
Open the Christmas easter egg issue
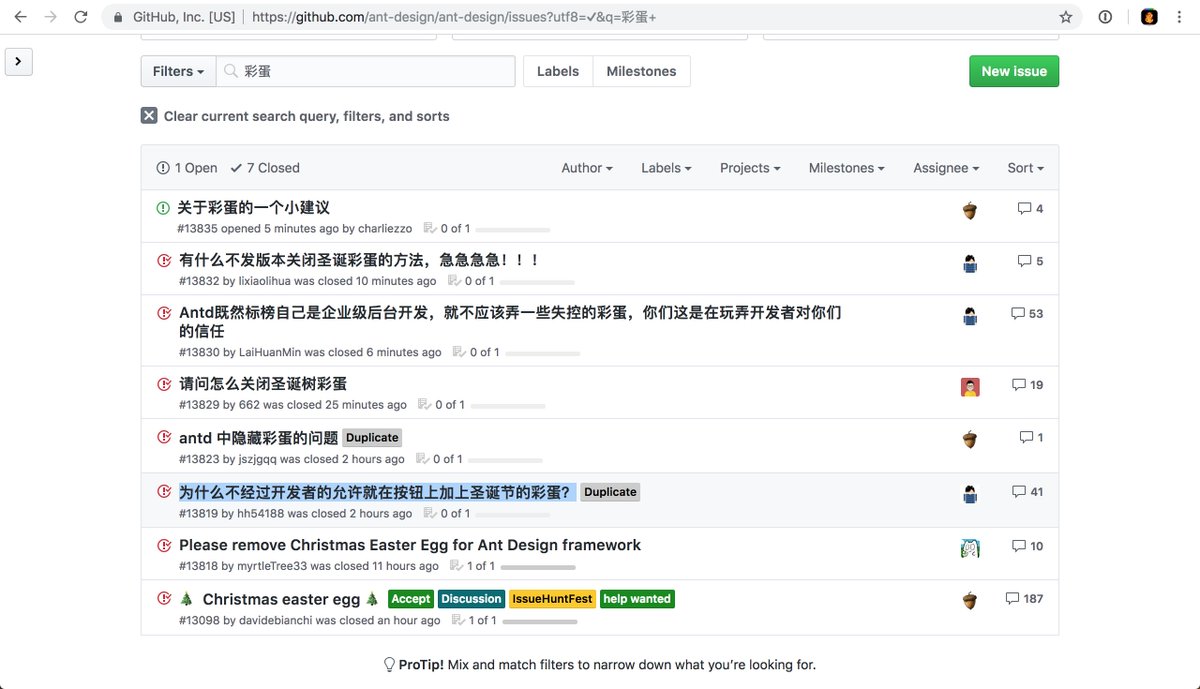(280, 599)
